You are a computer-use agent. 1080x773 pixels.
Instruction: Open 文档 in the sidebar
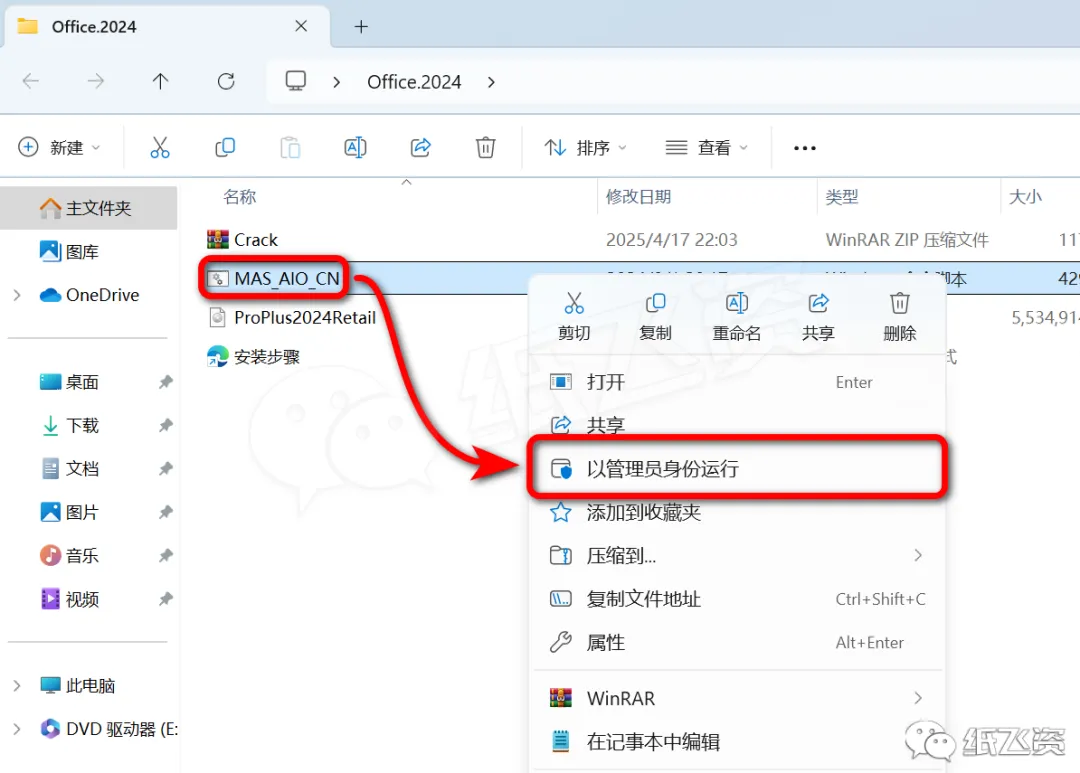pyautogui.click(x=70, y=468)
